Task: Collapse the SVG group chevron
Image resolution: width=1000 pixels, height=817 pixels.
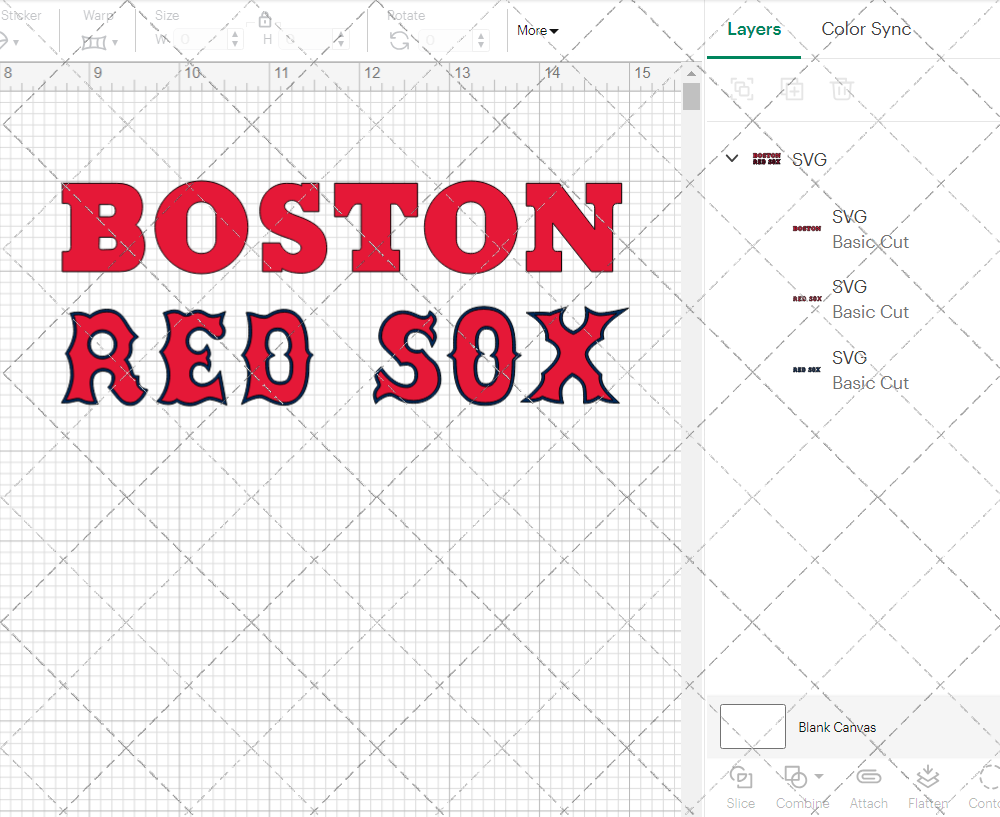Action: [x=732, y=158]
